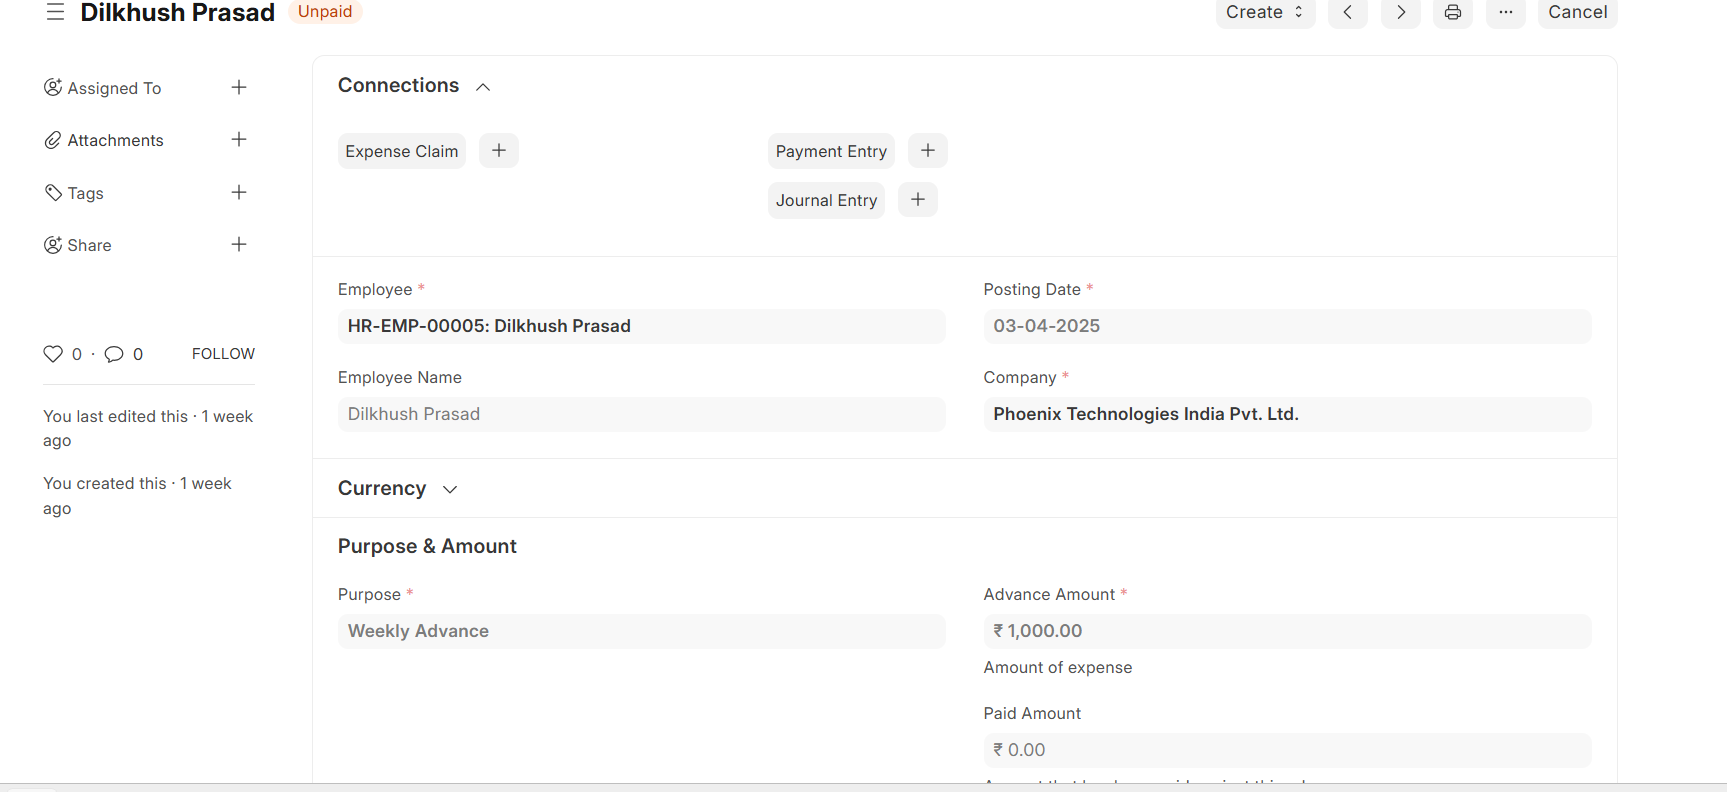
Task: Open the Create dropdown
Action: (x=1264, y=12)
